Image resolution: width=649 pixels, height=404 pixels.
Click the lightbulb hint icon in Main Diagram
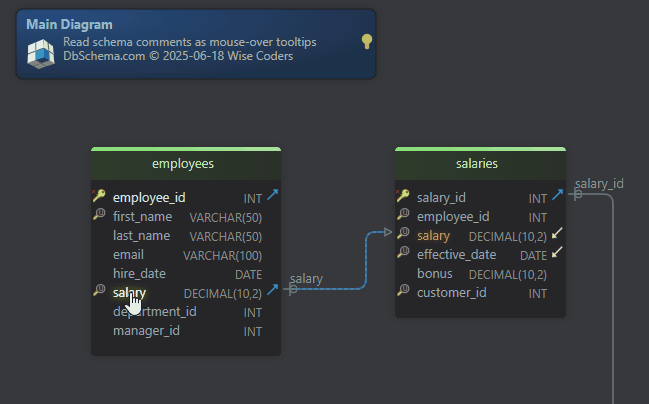click(367, 41)
